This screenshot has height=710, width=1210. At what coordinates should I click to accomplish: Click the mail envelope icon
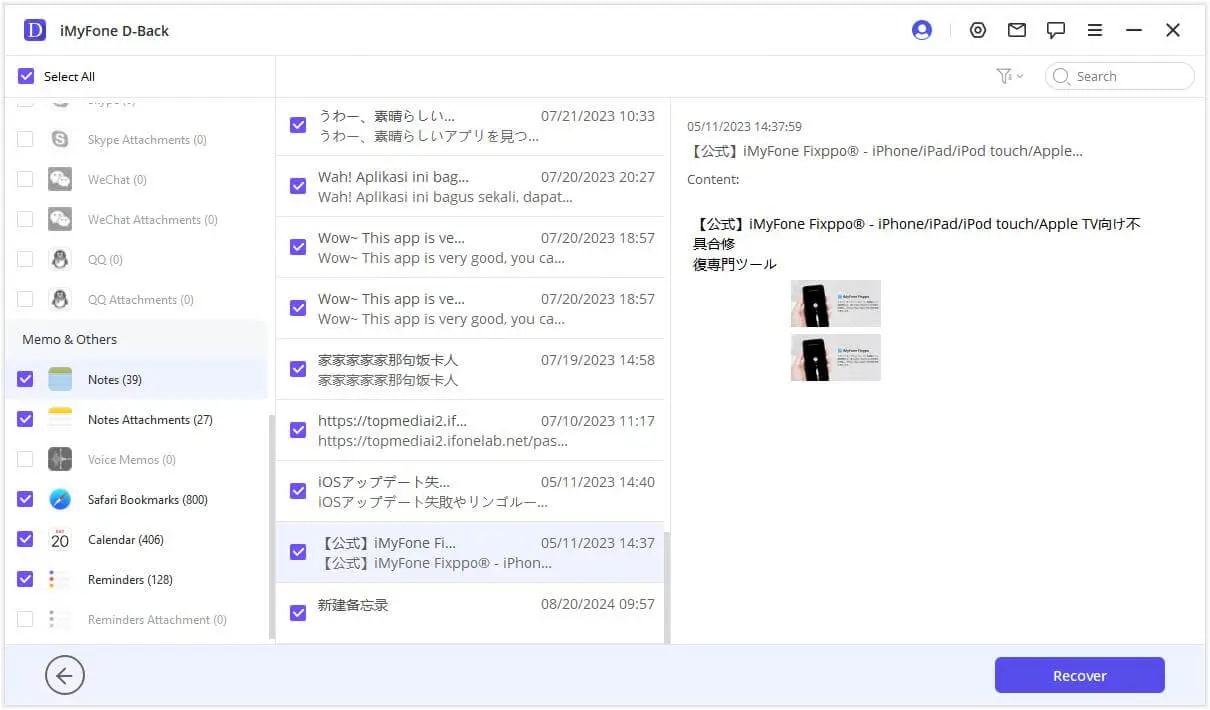coord(1017,30)
